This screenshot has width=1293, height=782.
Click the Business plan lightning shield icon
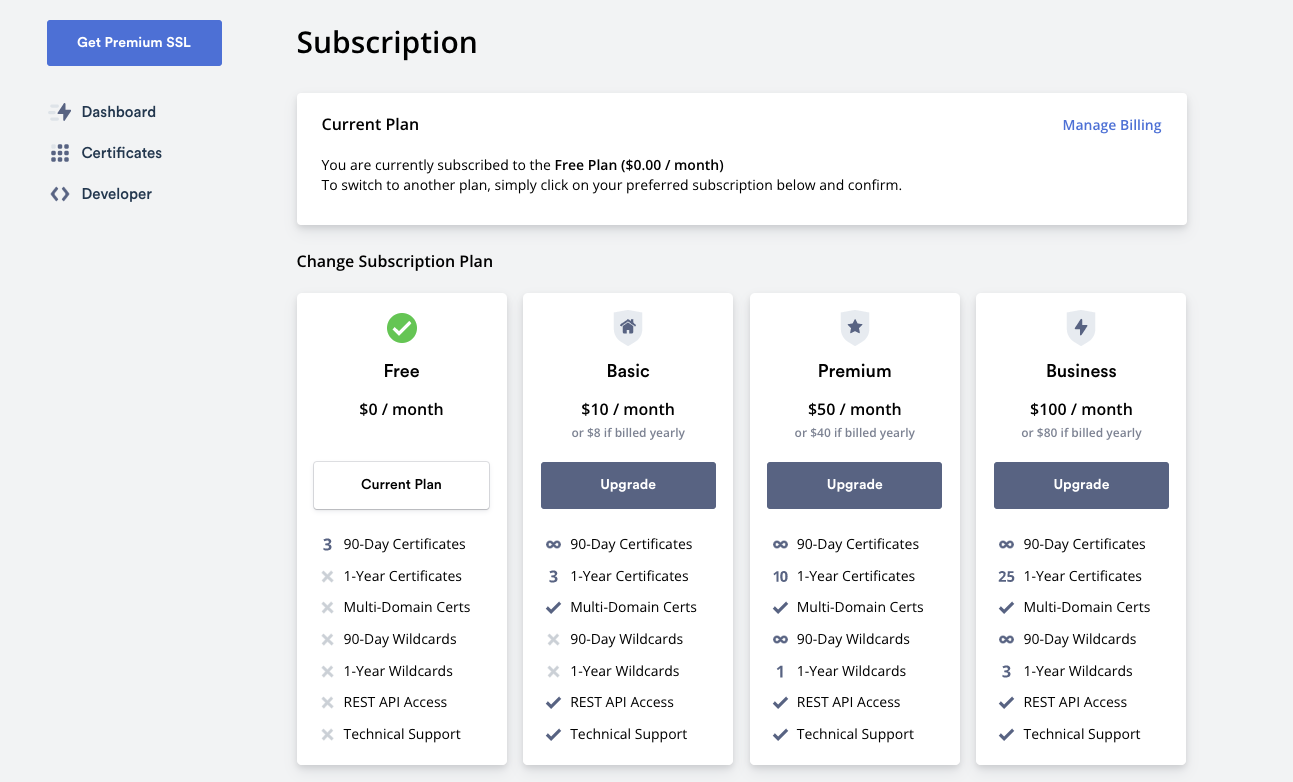1081,327
